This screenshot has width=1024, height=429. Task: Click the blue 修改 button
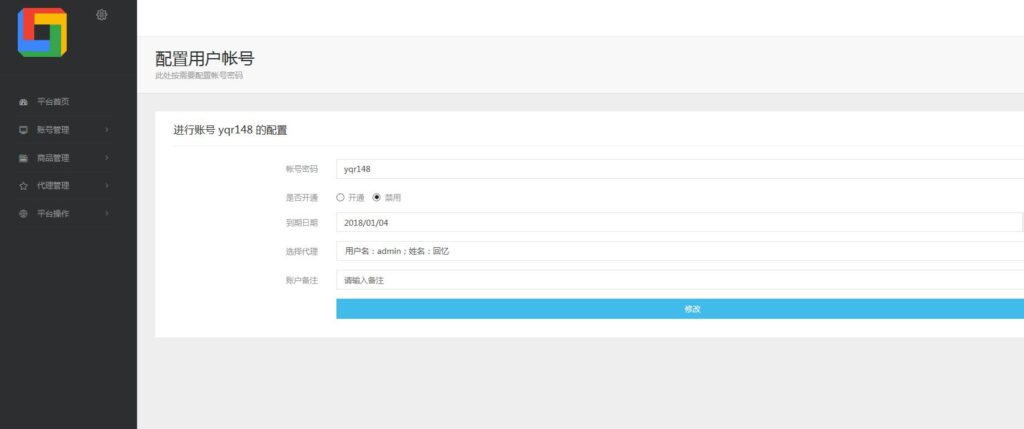pos(680,309)
